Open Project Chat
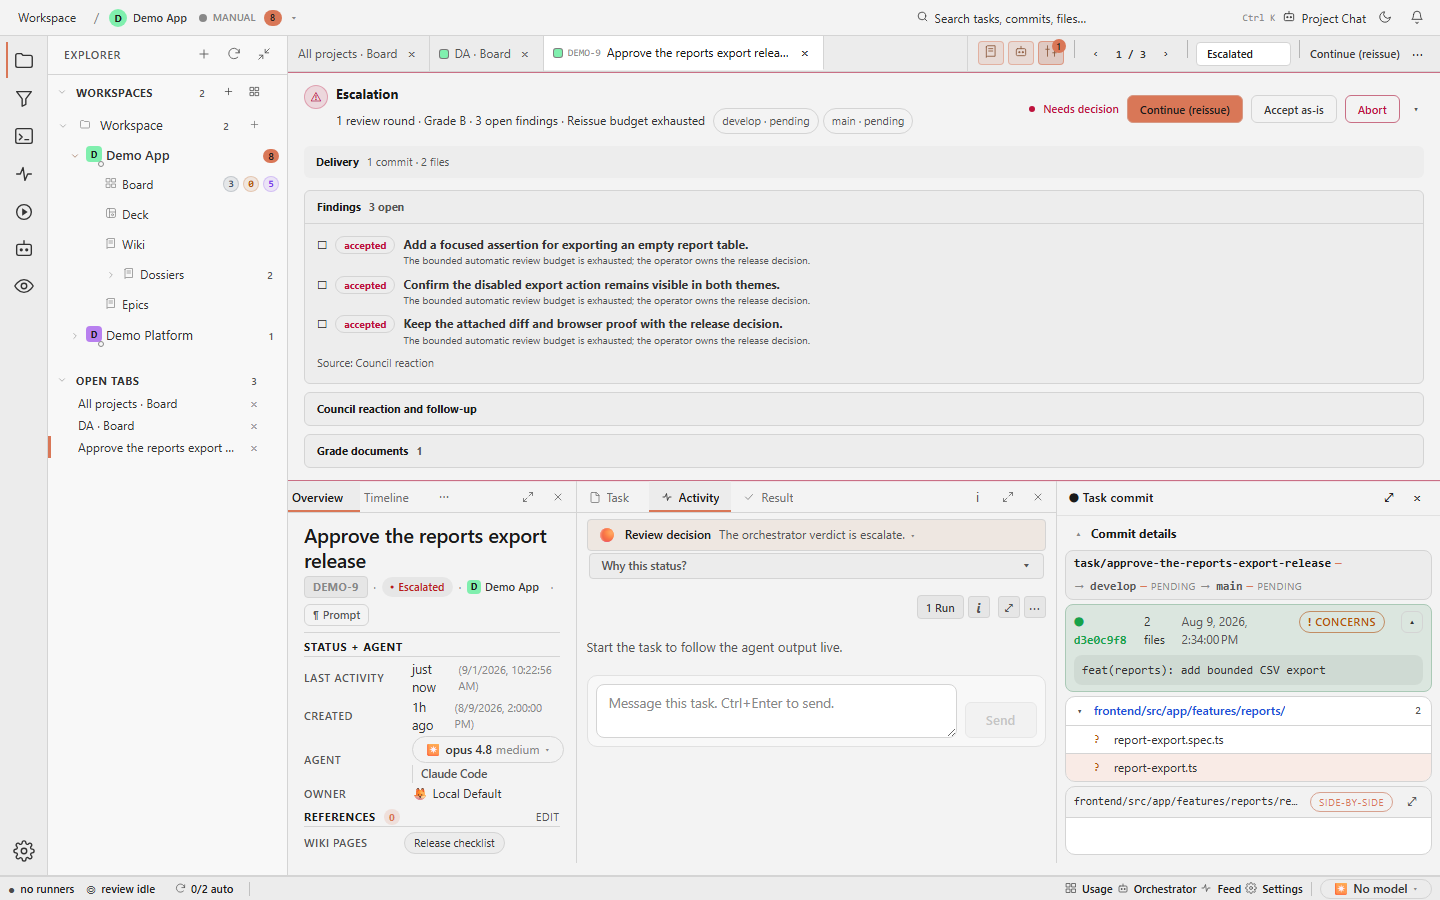Screen dimensions: 1440x900 click(x=1325, y=18)
